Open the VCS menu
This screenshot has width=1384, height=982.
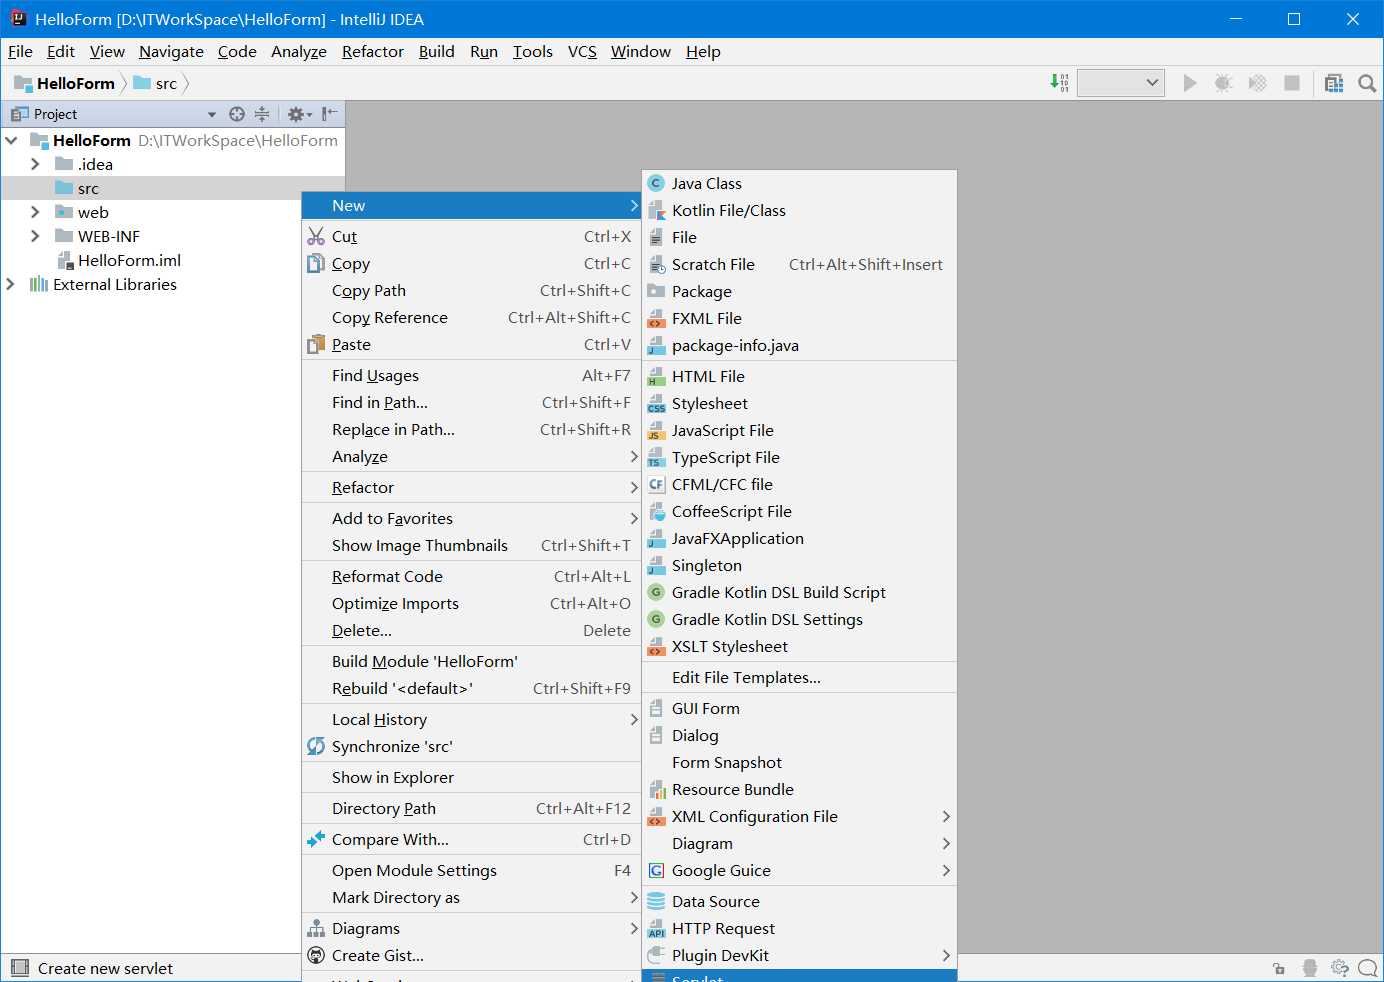click(582, 51)
